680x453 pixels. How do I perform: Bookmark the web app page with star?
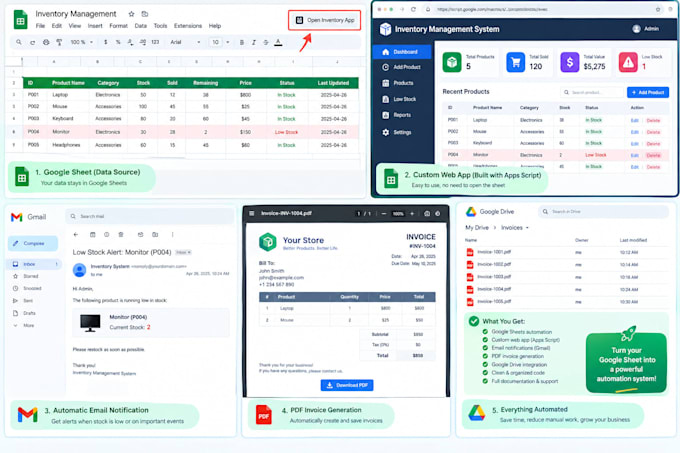[x=658, y=9]
